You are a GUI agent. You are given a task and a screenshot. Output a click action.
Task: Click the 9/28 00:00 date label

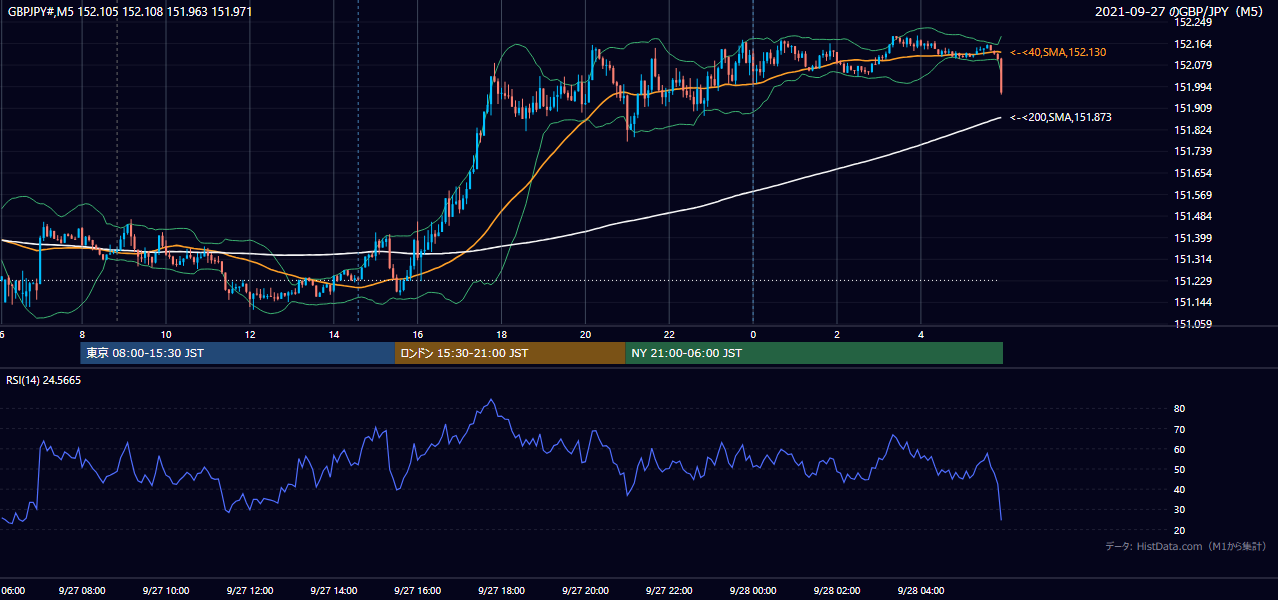point(753,591)
